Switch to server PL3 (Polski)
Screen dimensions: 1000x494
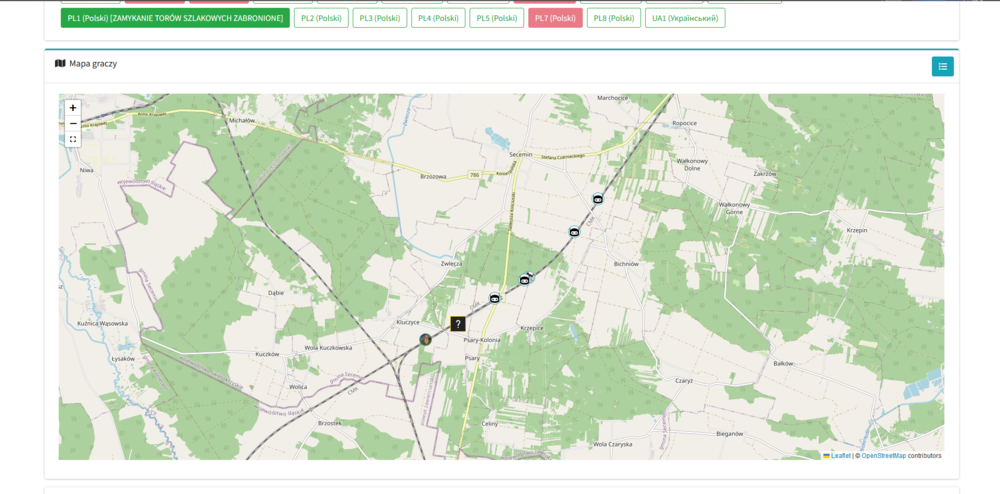pos(380,18)
